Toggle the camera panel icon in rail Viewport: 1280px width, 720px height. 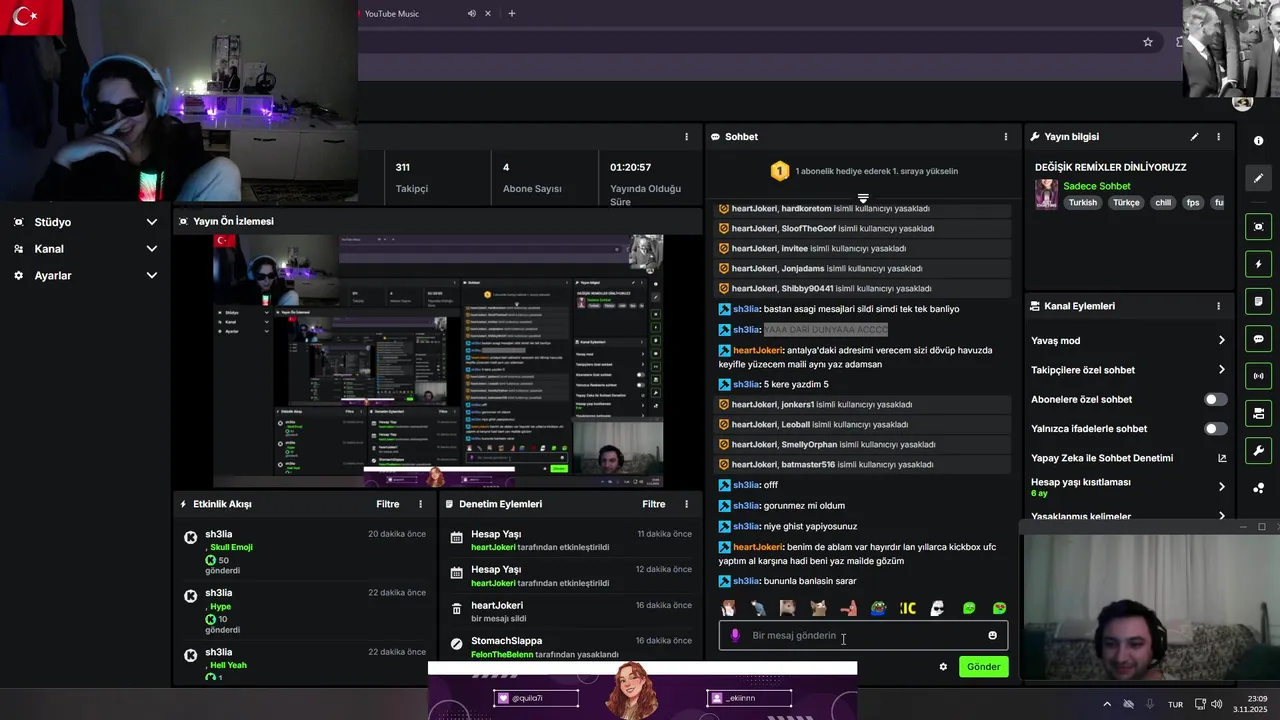point(1259,413)
